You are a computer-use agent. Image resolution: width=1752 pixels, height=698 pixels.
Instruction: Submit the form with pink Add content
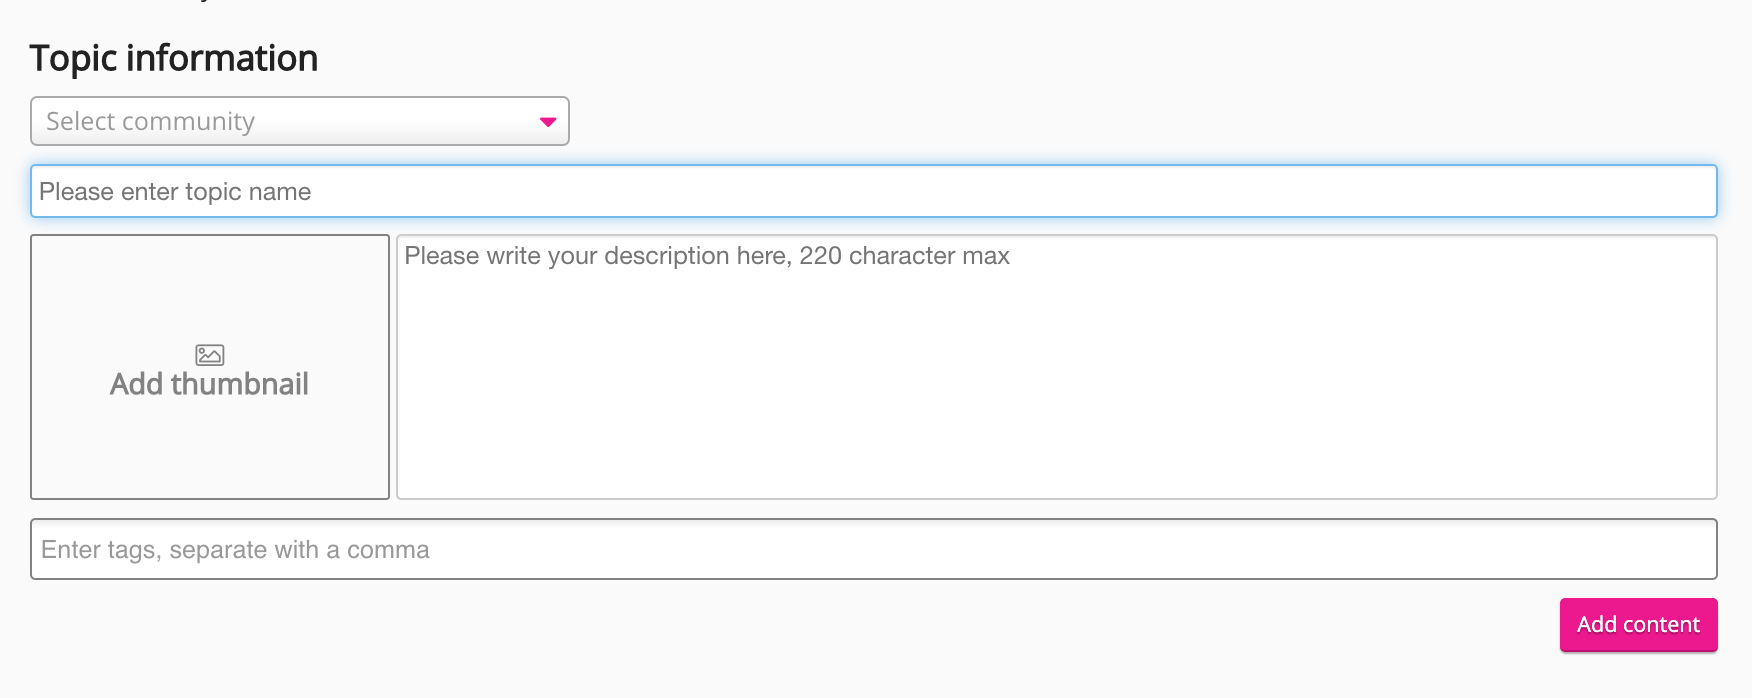[x=1638, y=625]
